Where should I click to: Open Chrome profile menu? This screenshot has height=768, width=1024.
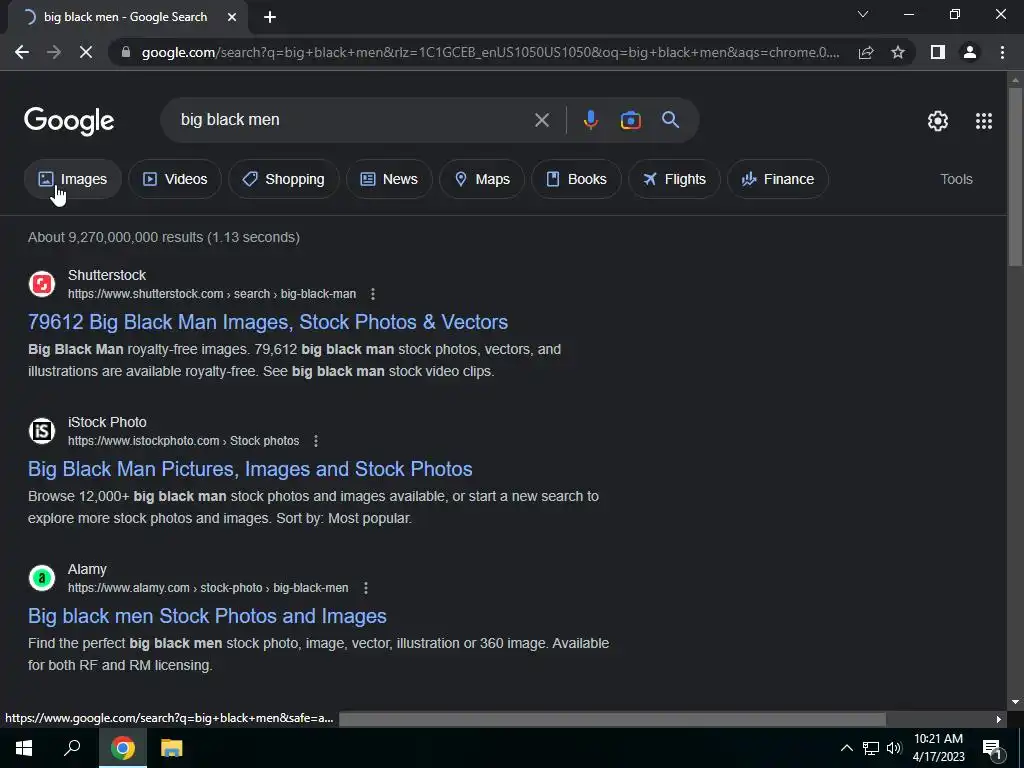click(970, 52)
